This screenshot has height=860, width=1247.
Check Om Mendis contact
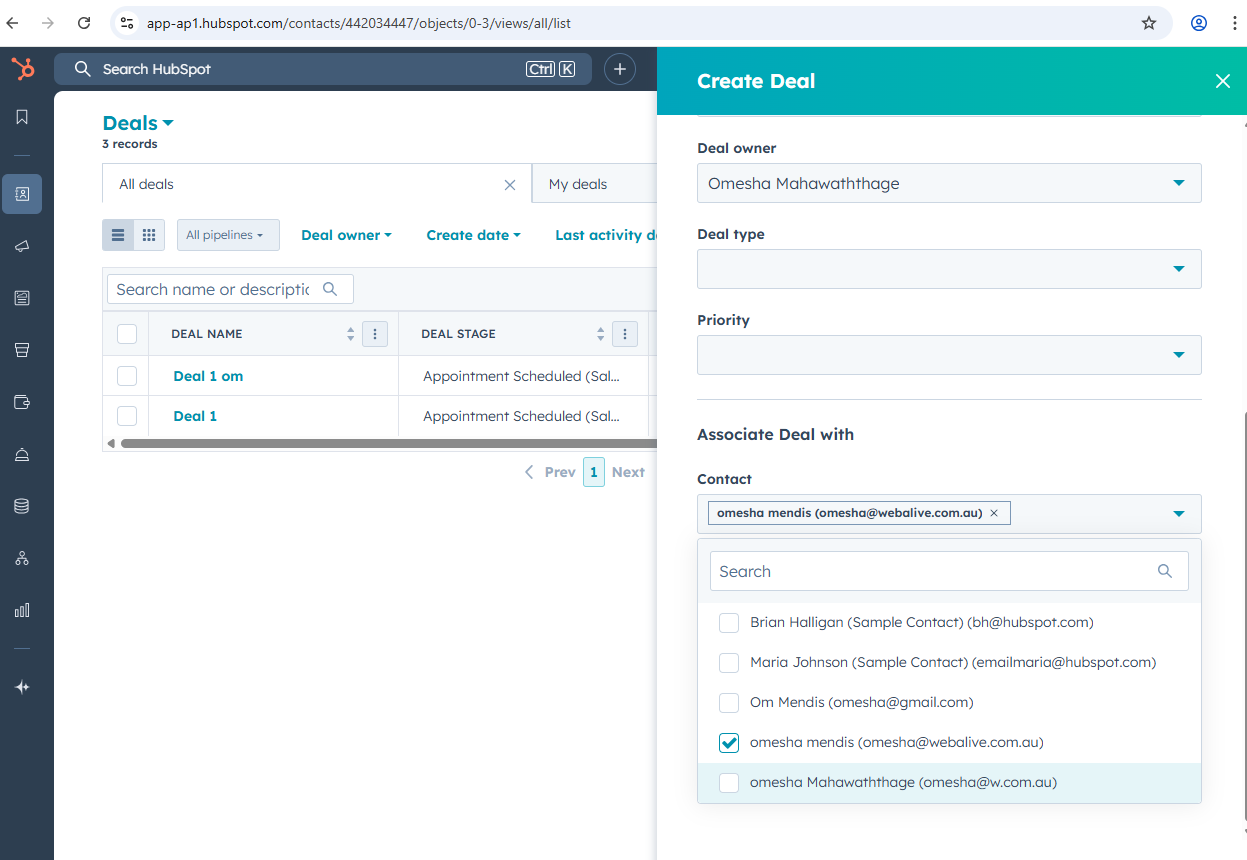729,703
